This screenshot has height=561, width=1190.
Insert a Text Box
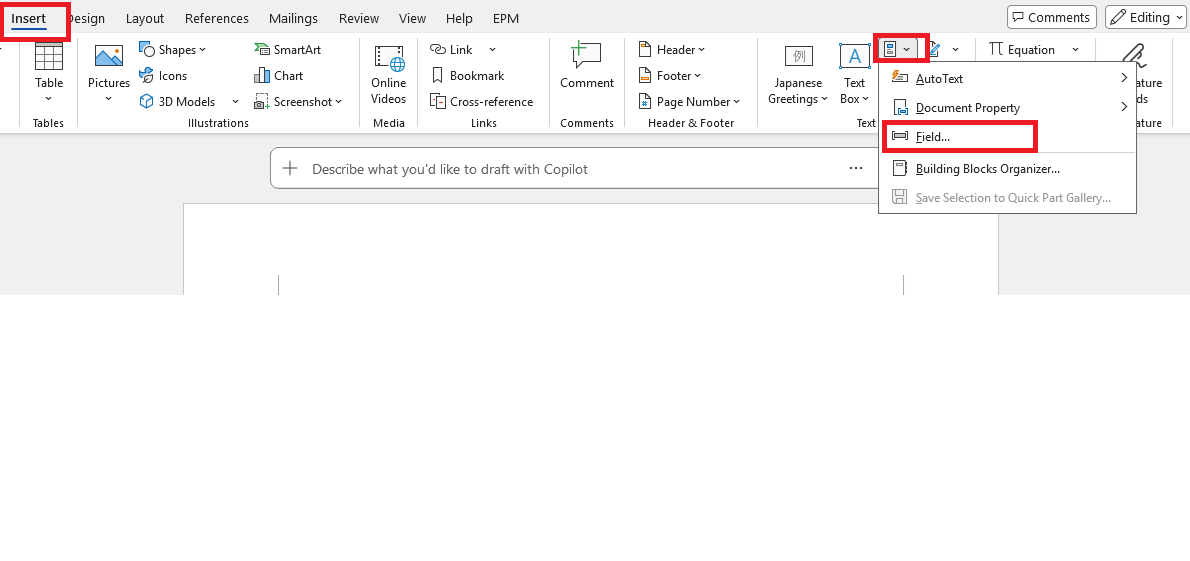[855, 74]
